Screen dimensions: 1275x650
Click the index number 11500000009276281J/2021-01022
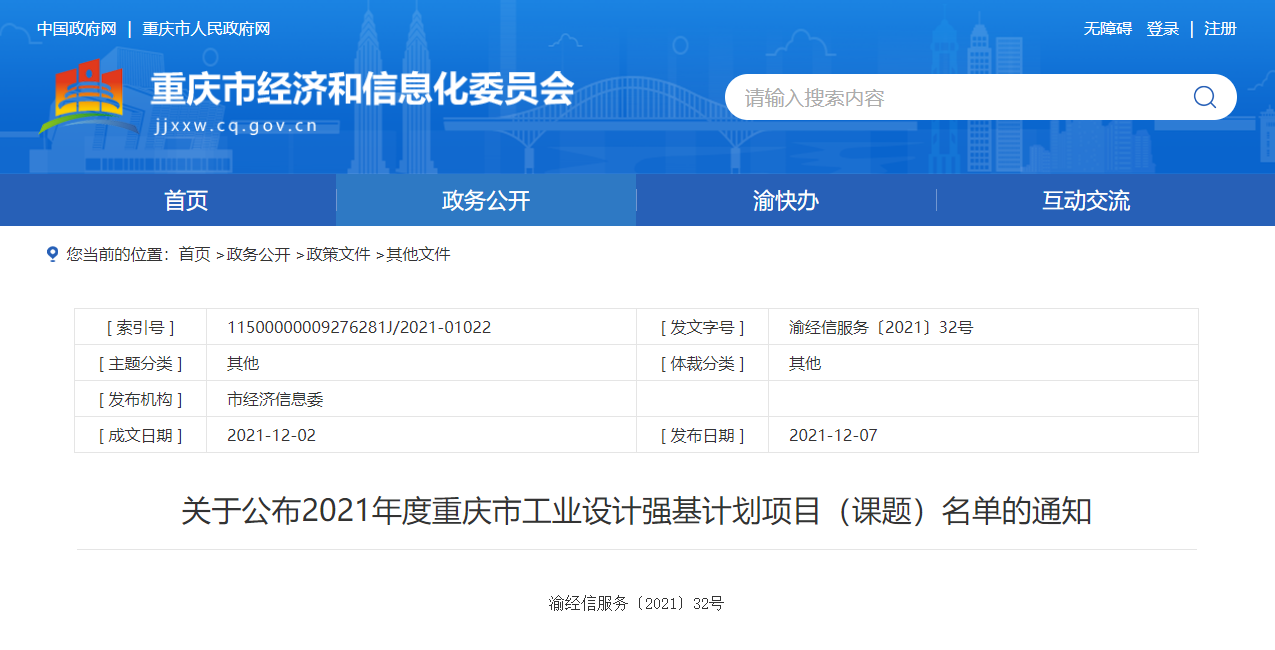point(359,327)
